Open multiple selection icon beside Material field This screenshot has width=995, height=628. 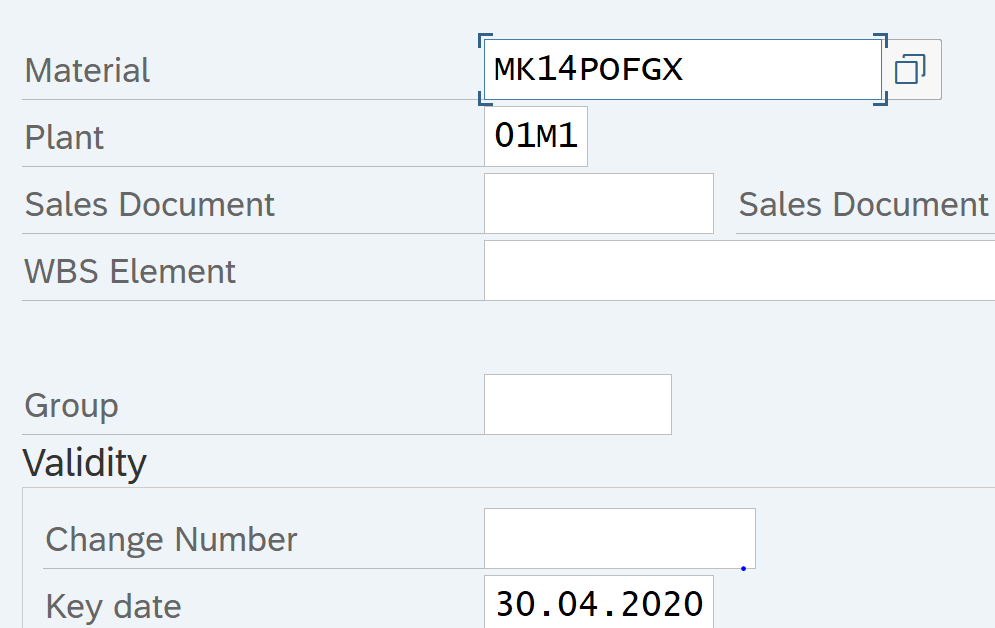[910, 70]
